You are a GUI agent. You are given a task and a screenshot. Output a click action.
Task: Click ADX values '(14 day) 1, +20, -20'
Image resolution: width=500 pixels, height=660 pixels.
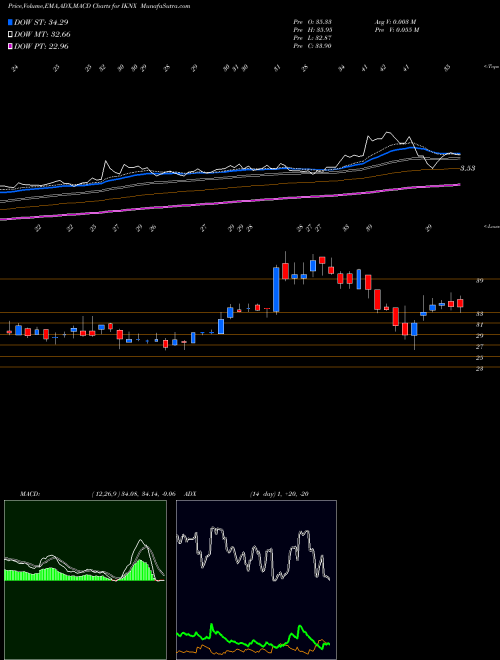pos(279,494)
